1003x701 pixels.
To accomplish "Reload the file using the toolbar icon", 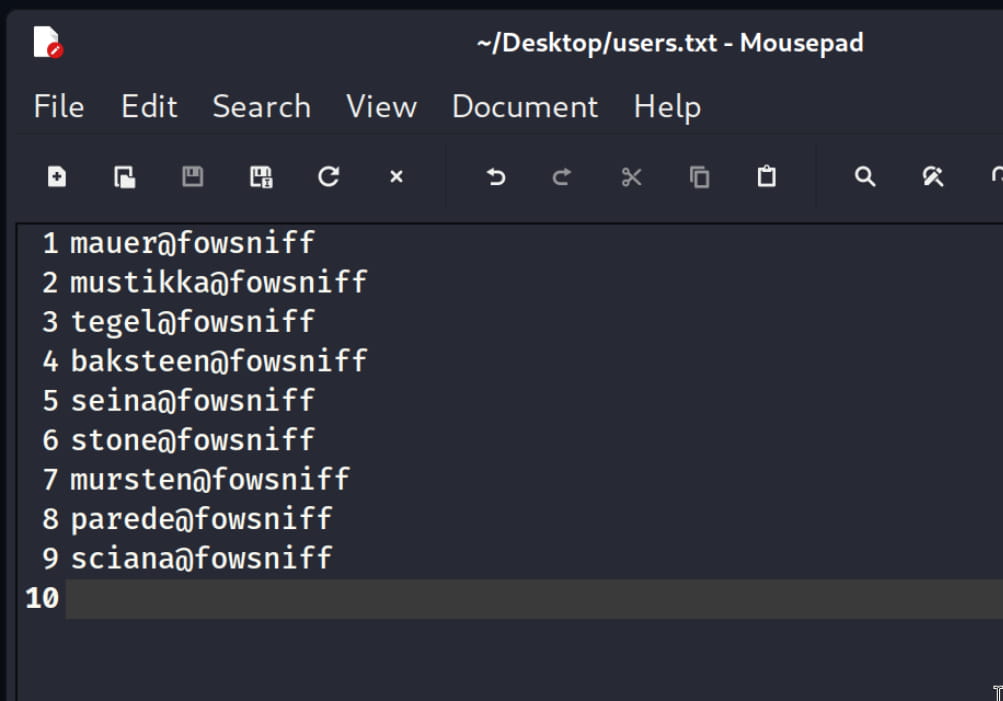I will click(328, 177).
